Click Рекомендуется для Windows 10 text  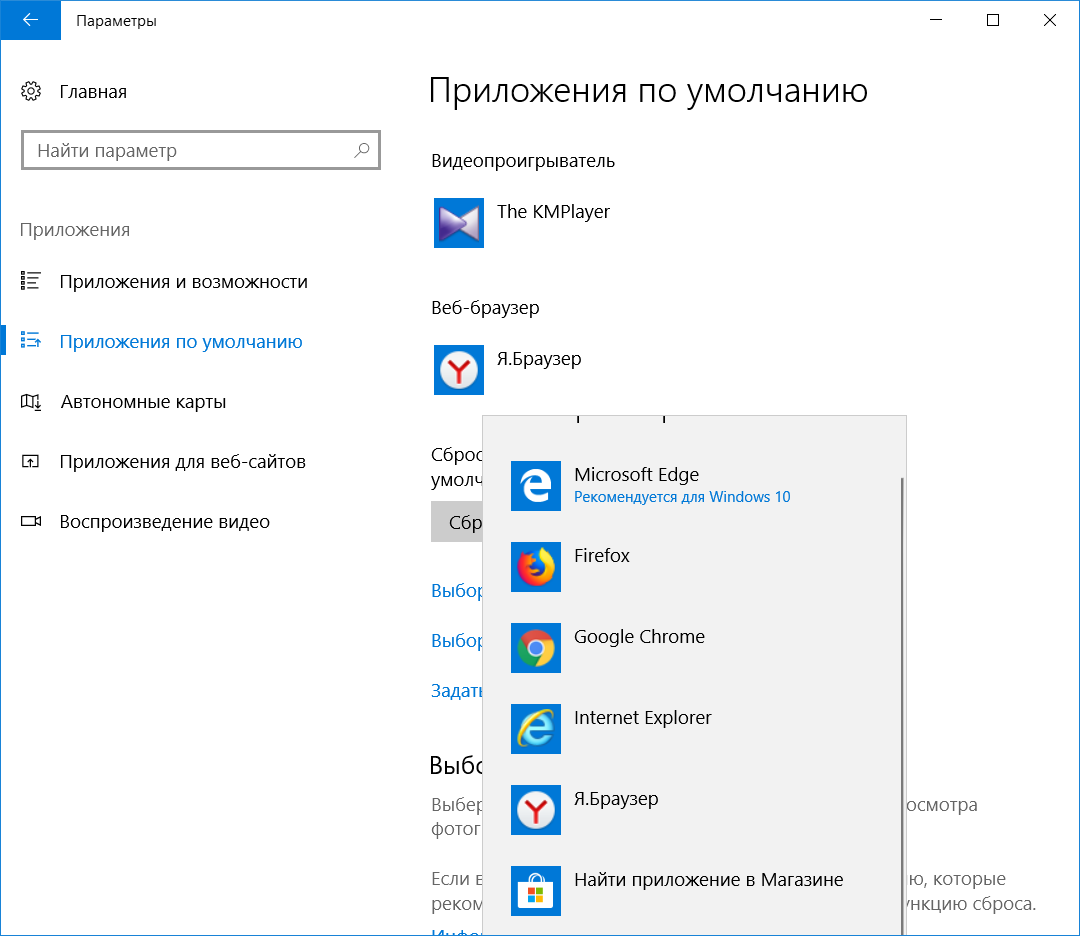(682, 497)
